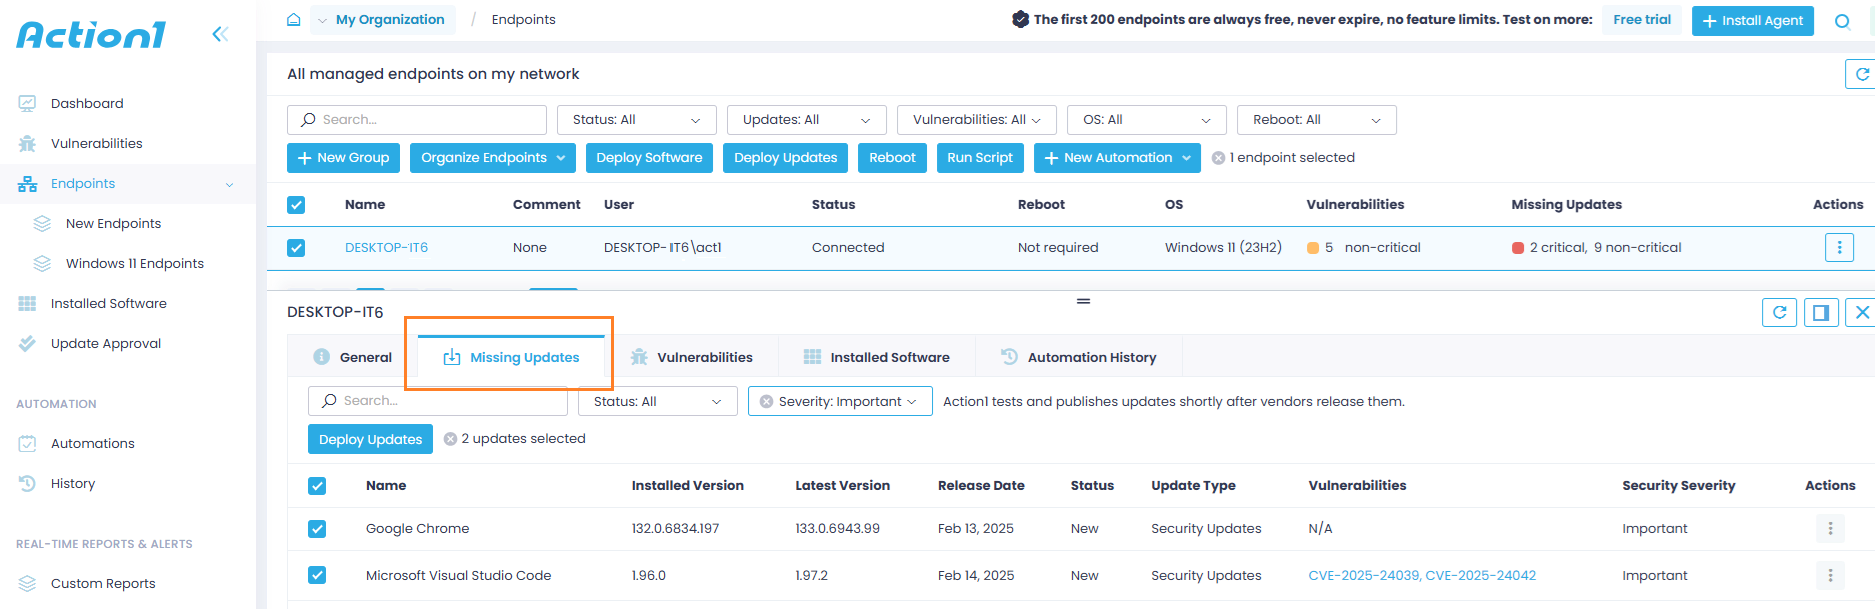
Task: Open Custom Reports in sidebar
Action: click(103, 584)
